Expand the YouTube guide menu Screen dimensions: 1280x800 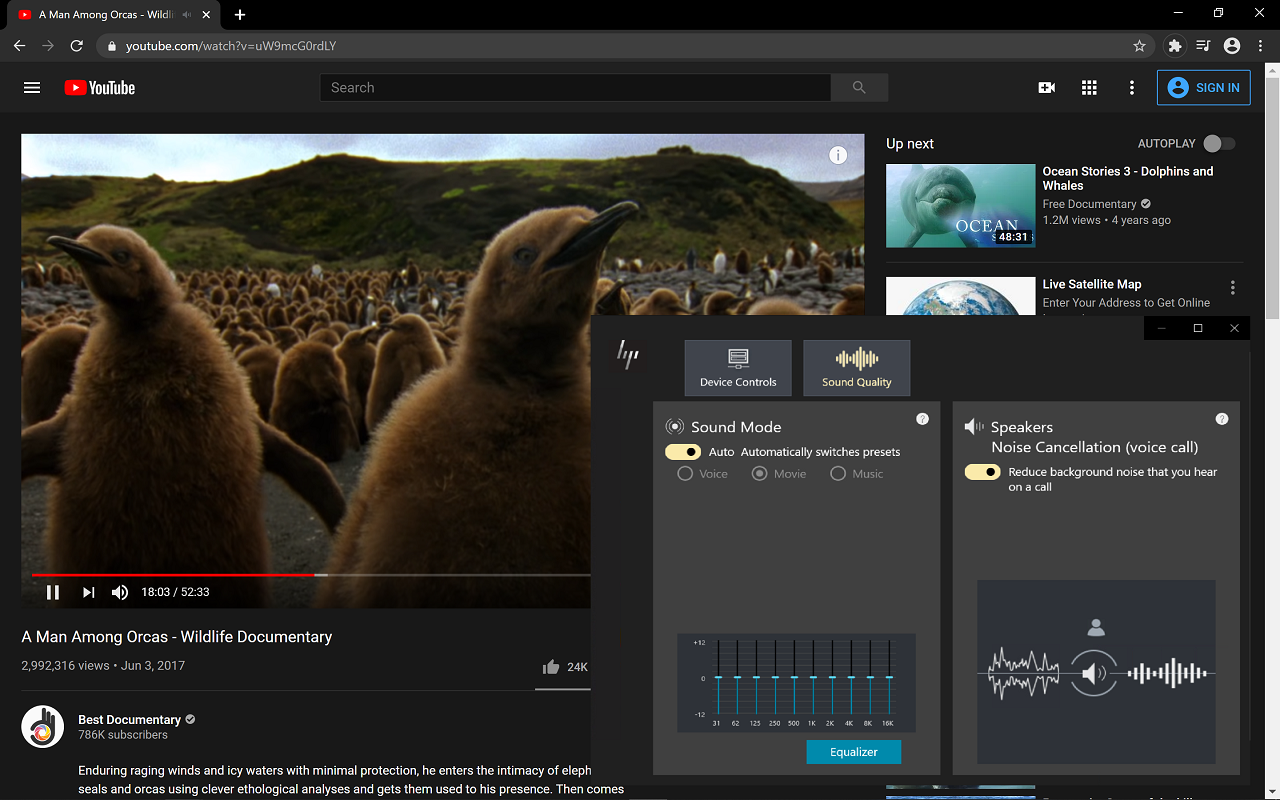[31, 87]
